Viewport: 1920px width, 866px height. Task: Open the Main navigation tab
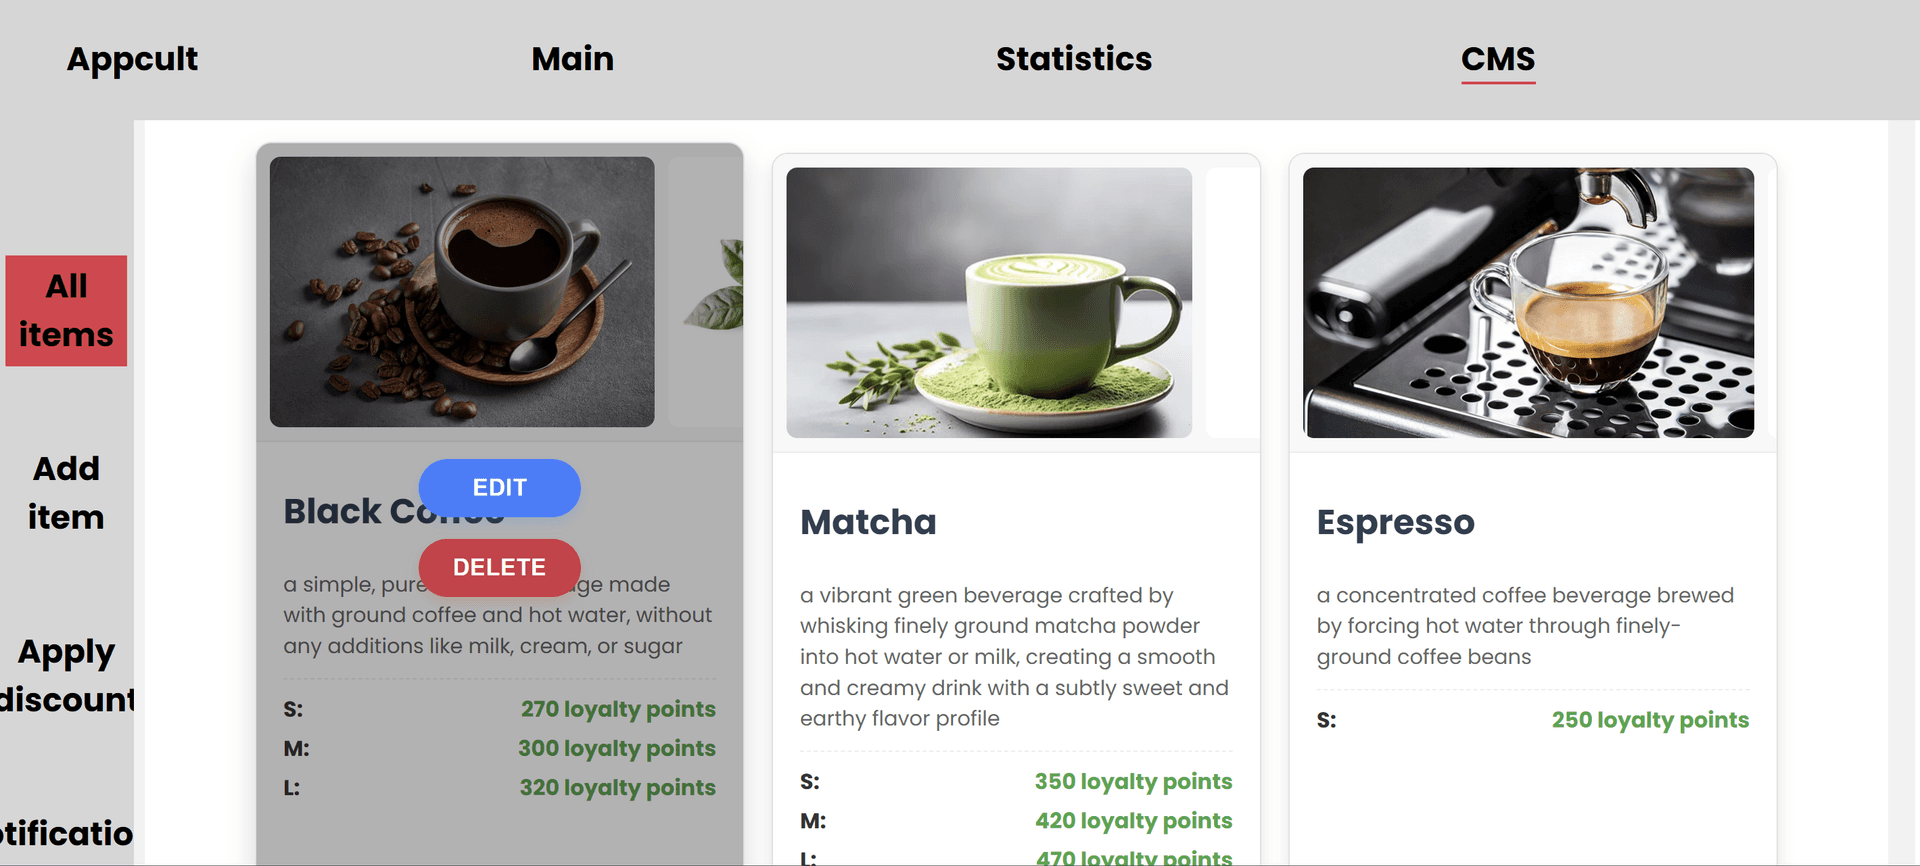[x=572, y=59]
